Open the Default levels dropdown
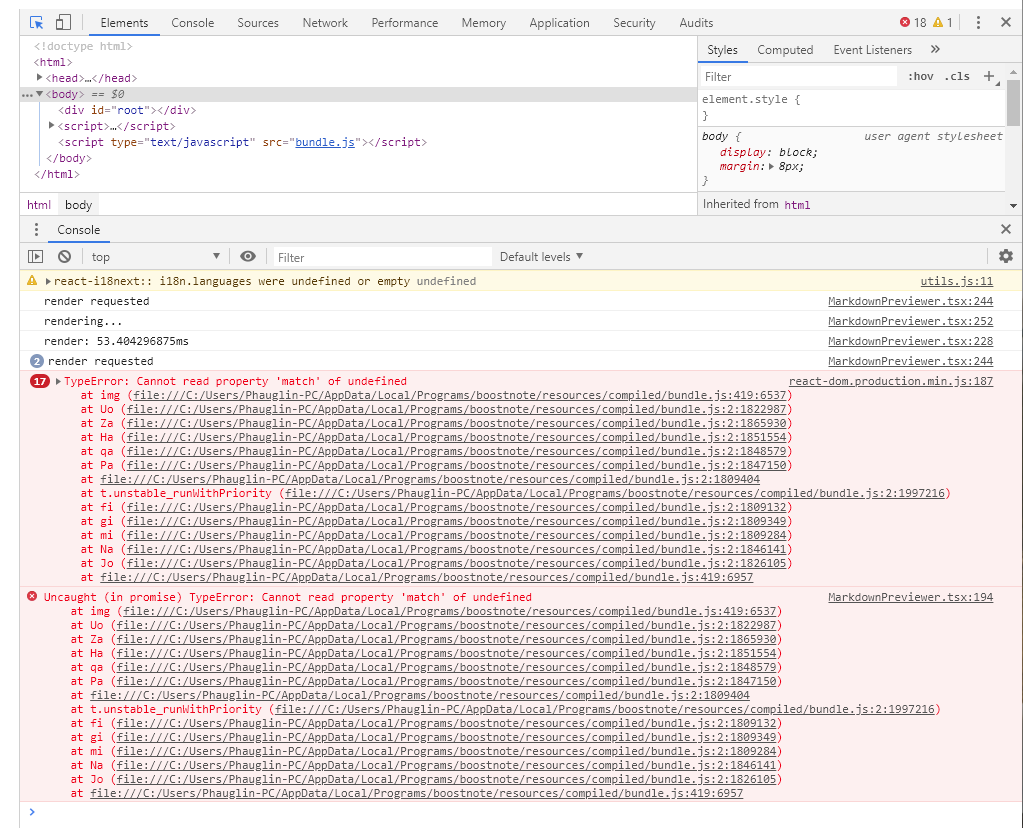Image resolution: width=1023 pixels, height=828 pixels. point(541,256)
